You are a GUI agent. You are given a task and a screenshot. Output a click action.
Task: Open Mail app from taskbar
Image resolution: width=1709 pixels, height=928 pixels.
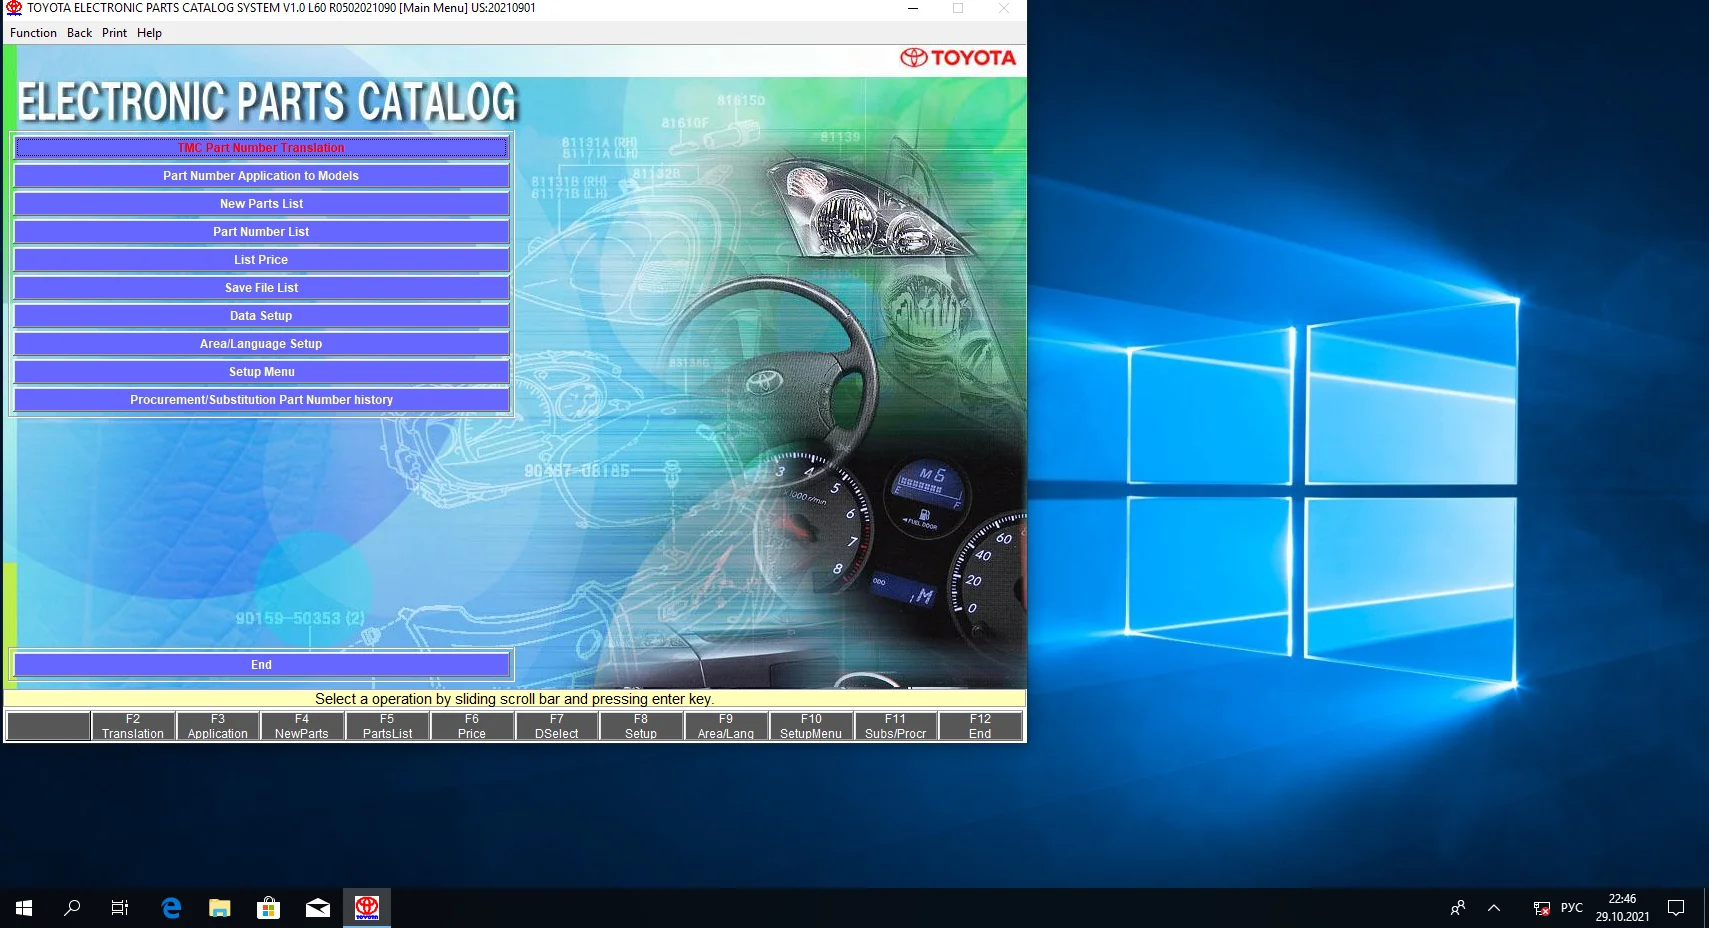click(x=318, y=908)
